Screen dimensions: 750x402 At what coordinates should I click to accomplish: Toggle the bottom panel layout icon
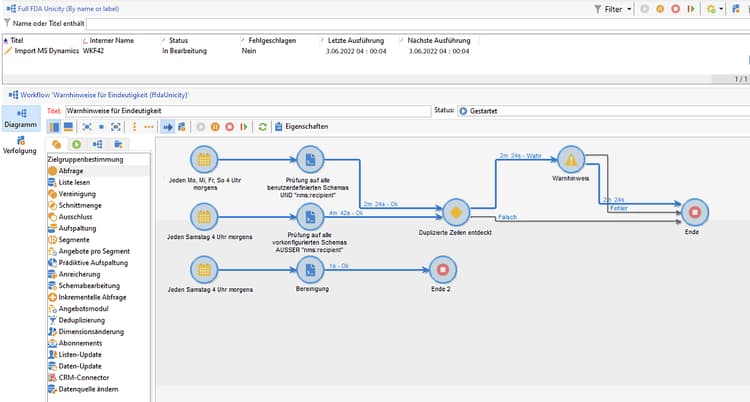[x=68, y=127]
